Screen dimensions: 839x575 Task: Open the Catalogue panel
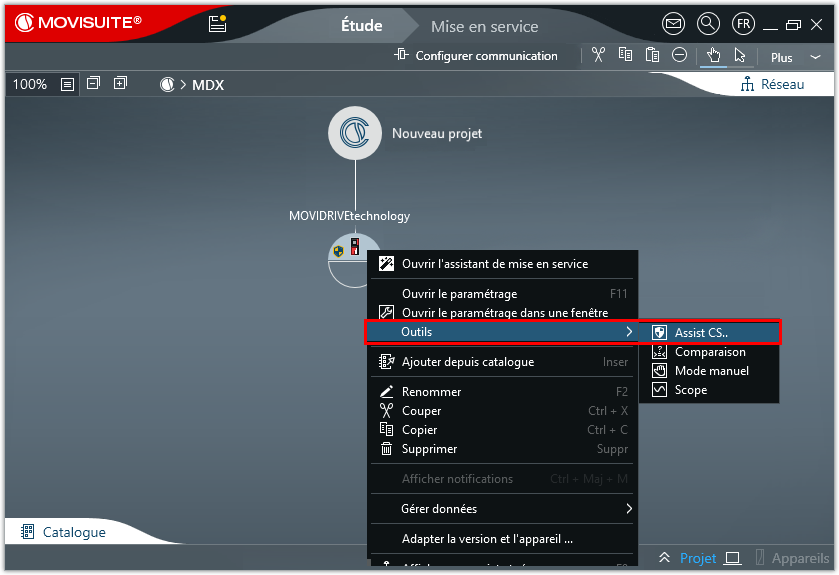click(63, 532)
